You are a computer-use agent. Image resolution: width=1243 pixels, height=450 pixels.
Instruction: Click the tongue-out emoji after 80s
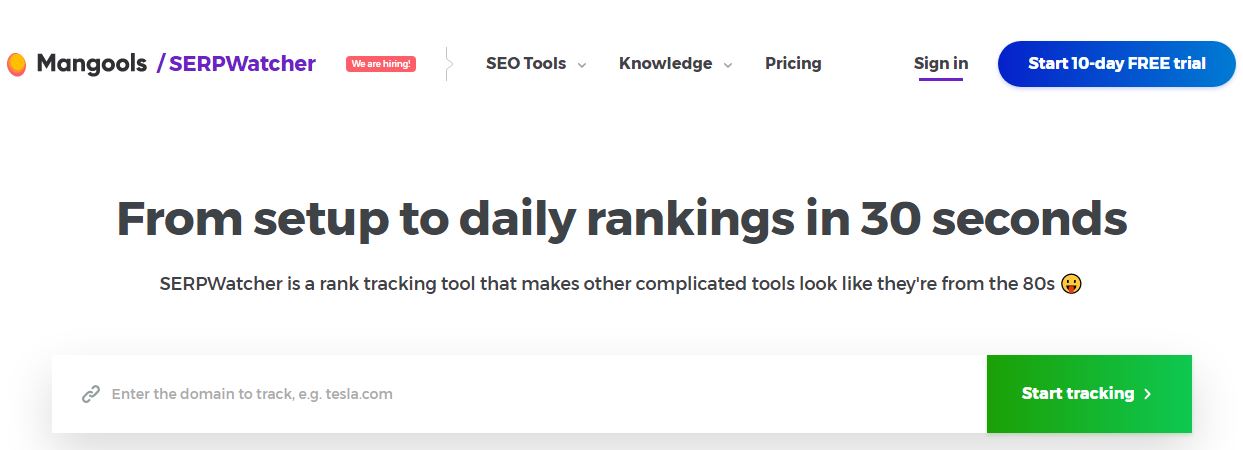pos(1073,284)
